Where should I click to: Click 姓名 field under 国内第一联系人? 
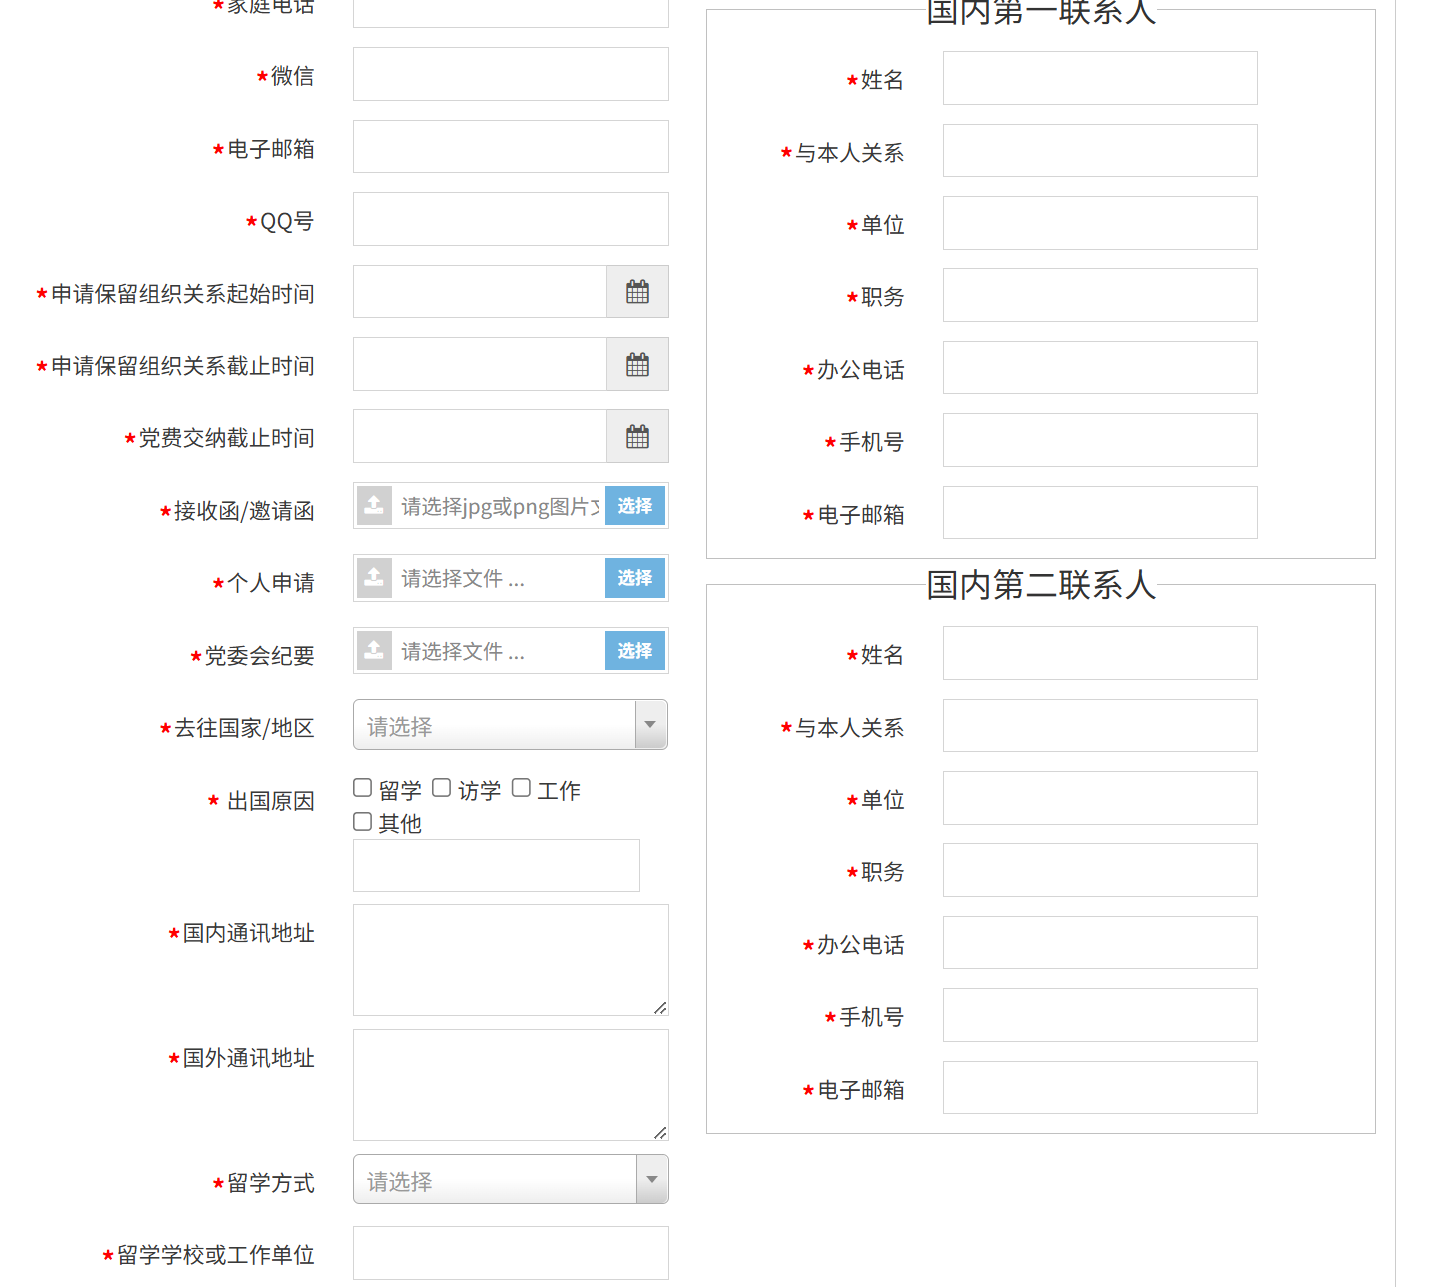click(x=1100, y=79)
